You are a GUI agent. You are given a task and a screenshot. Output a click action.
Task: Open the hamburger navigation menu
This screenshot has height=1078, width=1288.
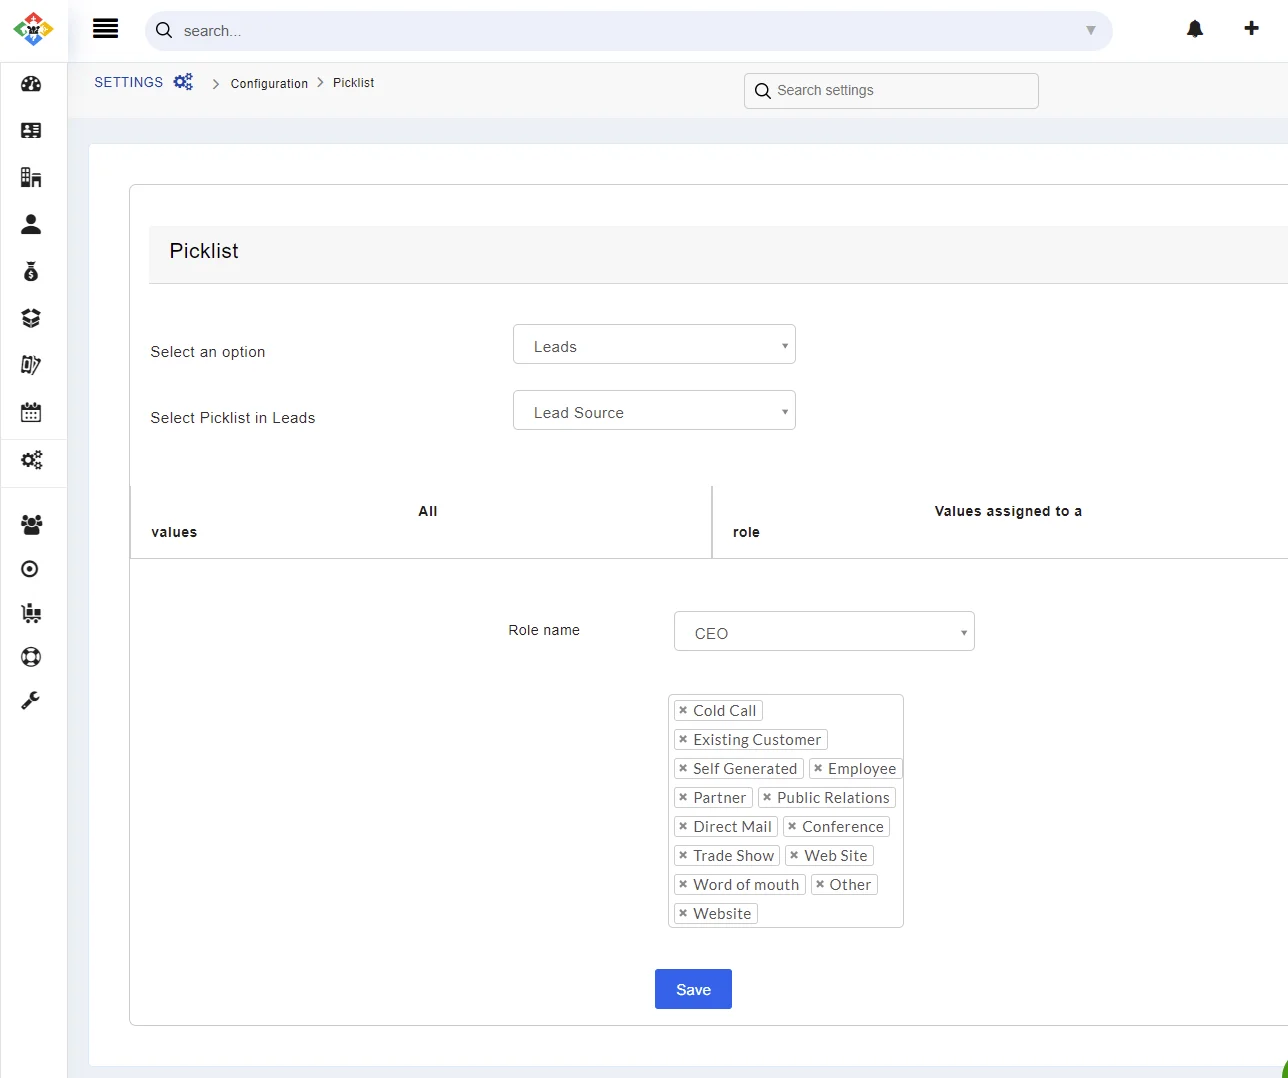(x=105, y=28)
